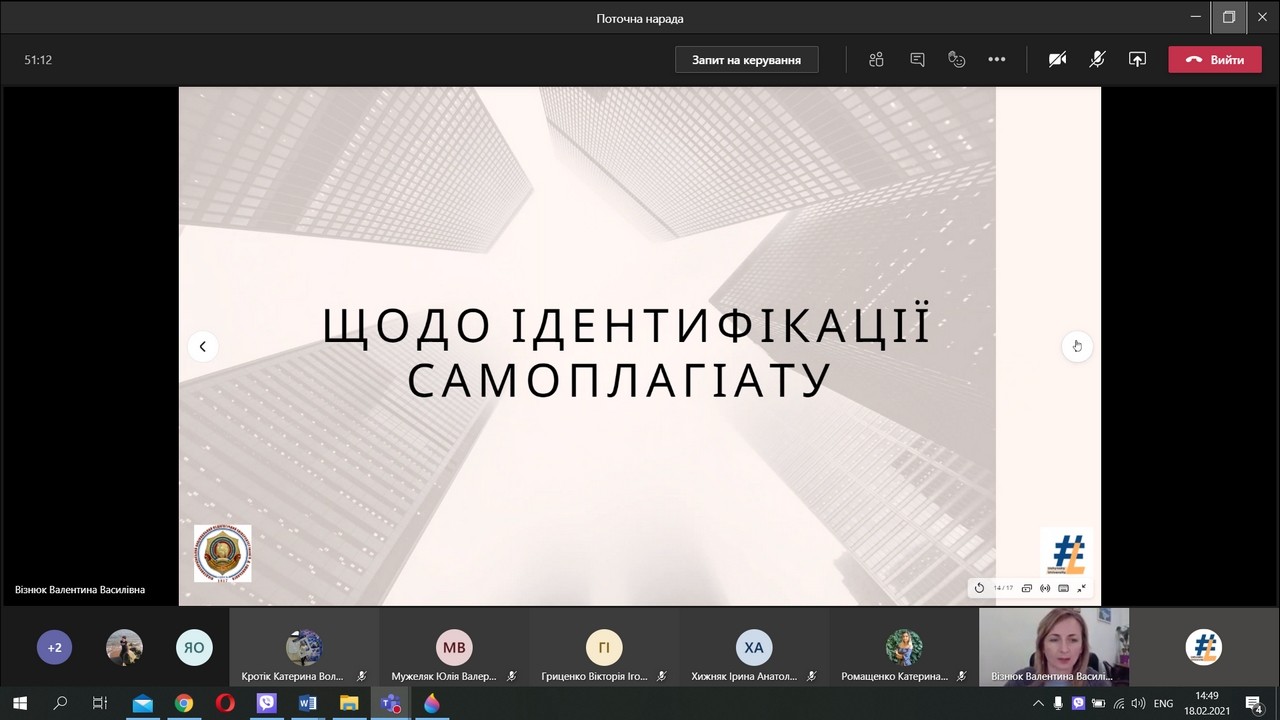Click the live broadcast icon in slide controls
The width and height of the screenshot is (1280, 720).
[x=1045, y=588]
